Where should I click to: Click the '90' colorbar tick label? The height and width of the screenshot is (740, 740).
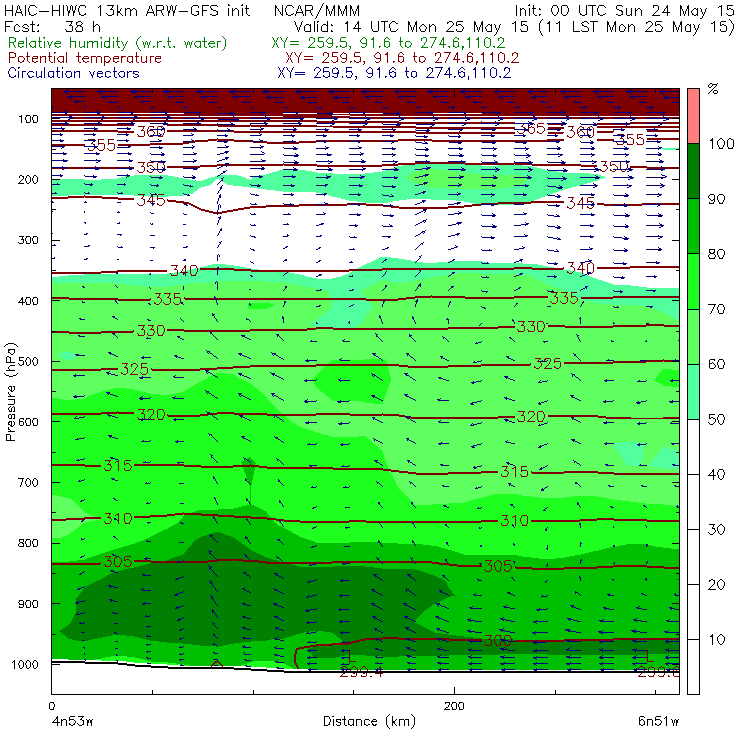click(716, 199)
